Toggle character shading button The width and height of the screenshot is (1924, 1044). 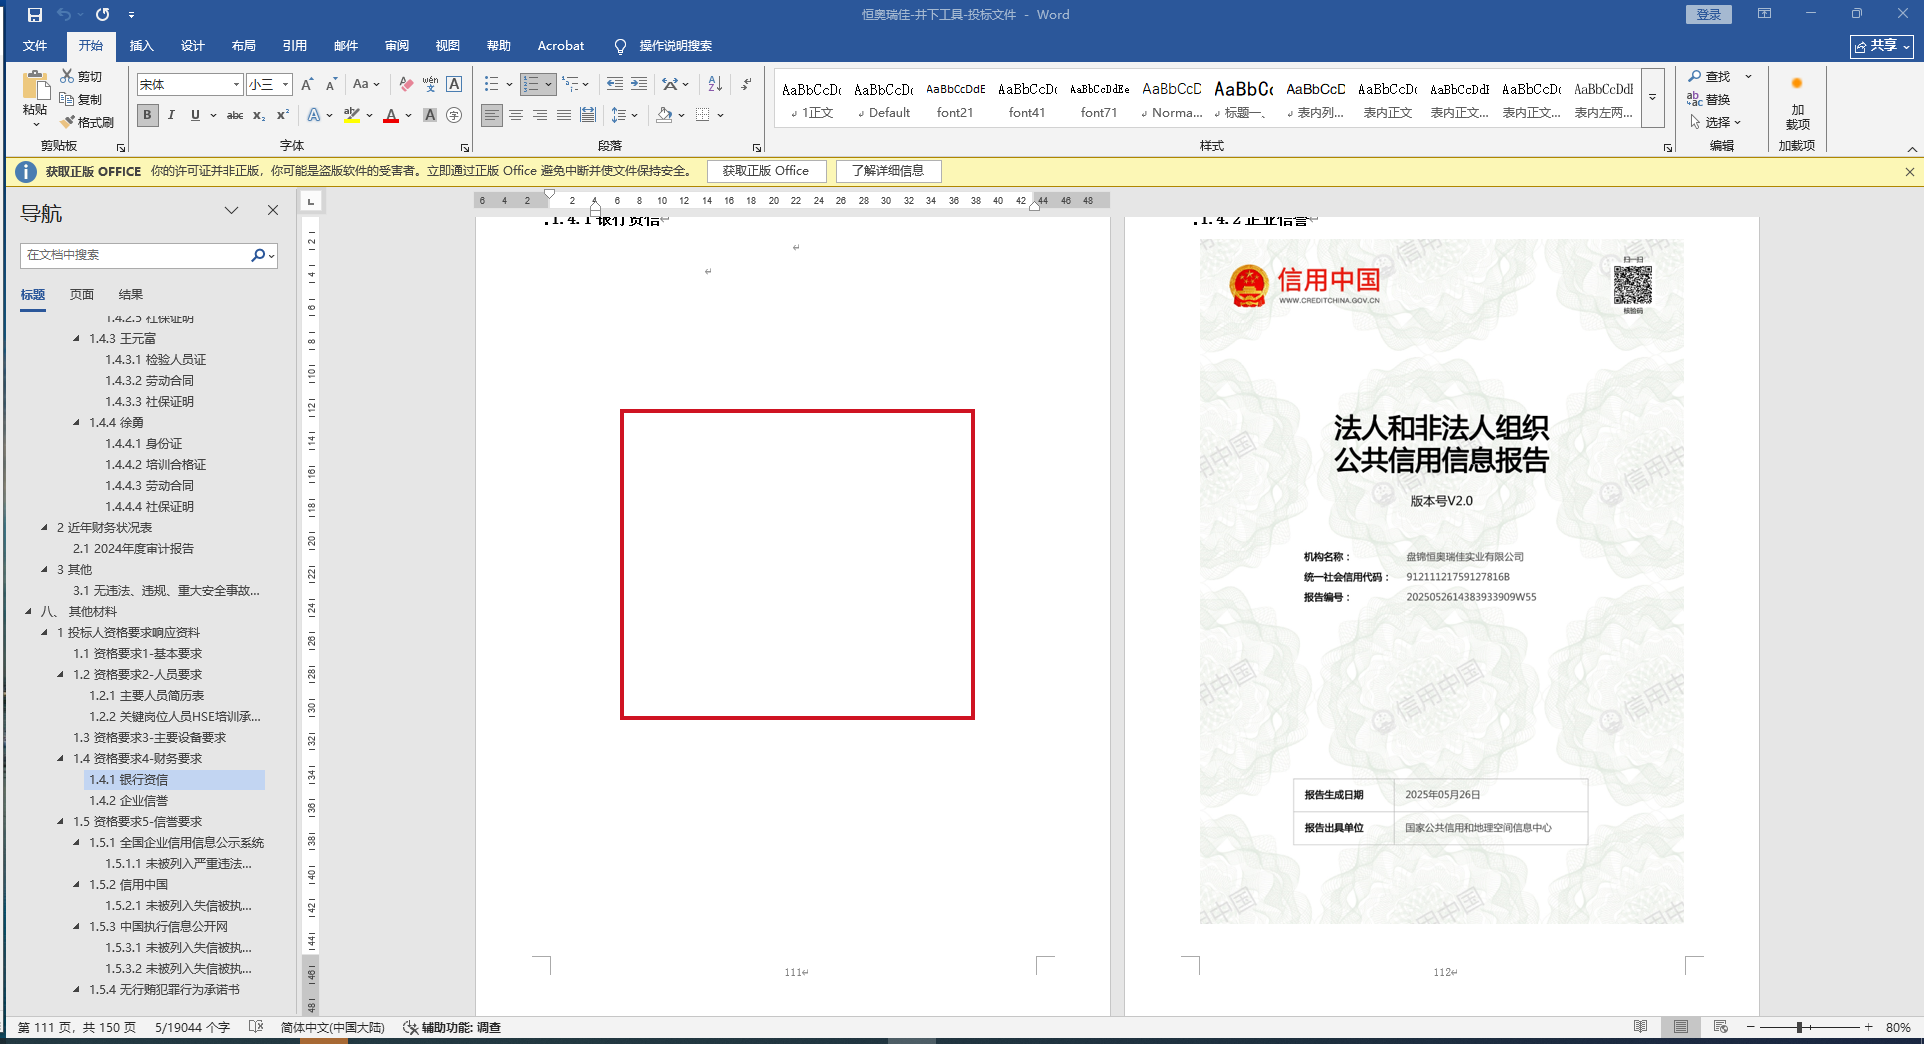[430, 115]
